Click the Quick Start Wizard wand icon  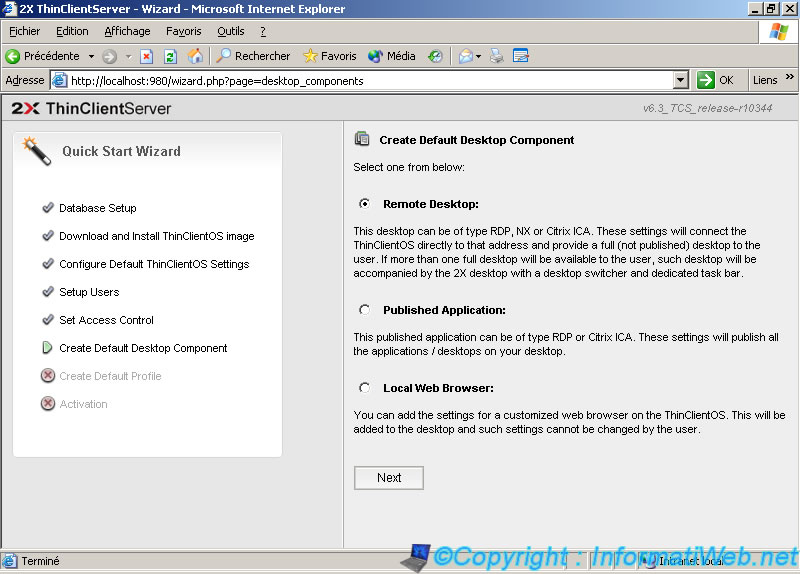pos(37,151)
